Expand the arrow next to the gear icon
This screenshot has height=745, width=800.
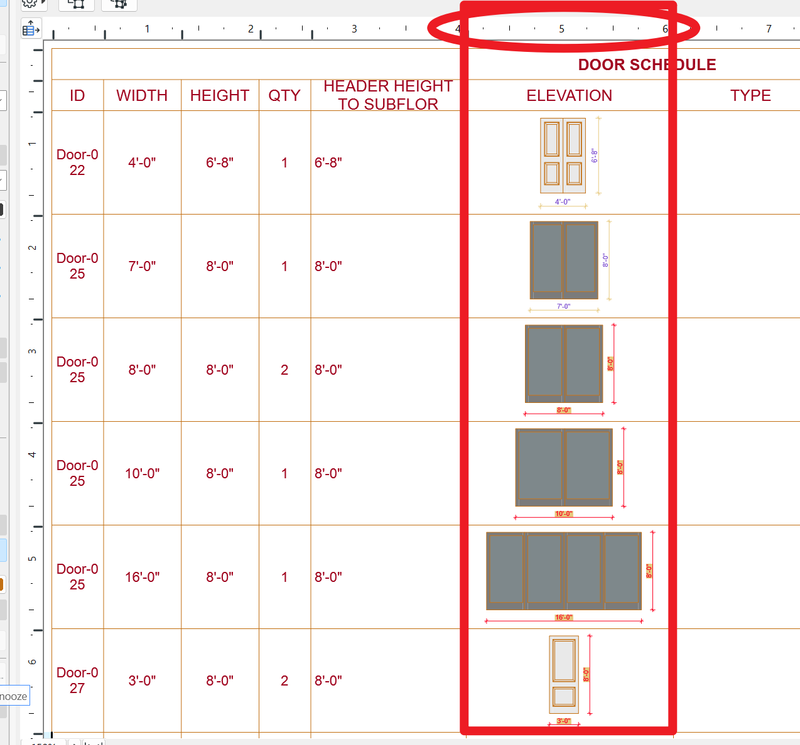click(44, 2)
